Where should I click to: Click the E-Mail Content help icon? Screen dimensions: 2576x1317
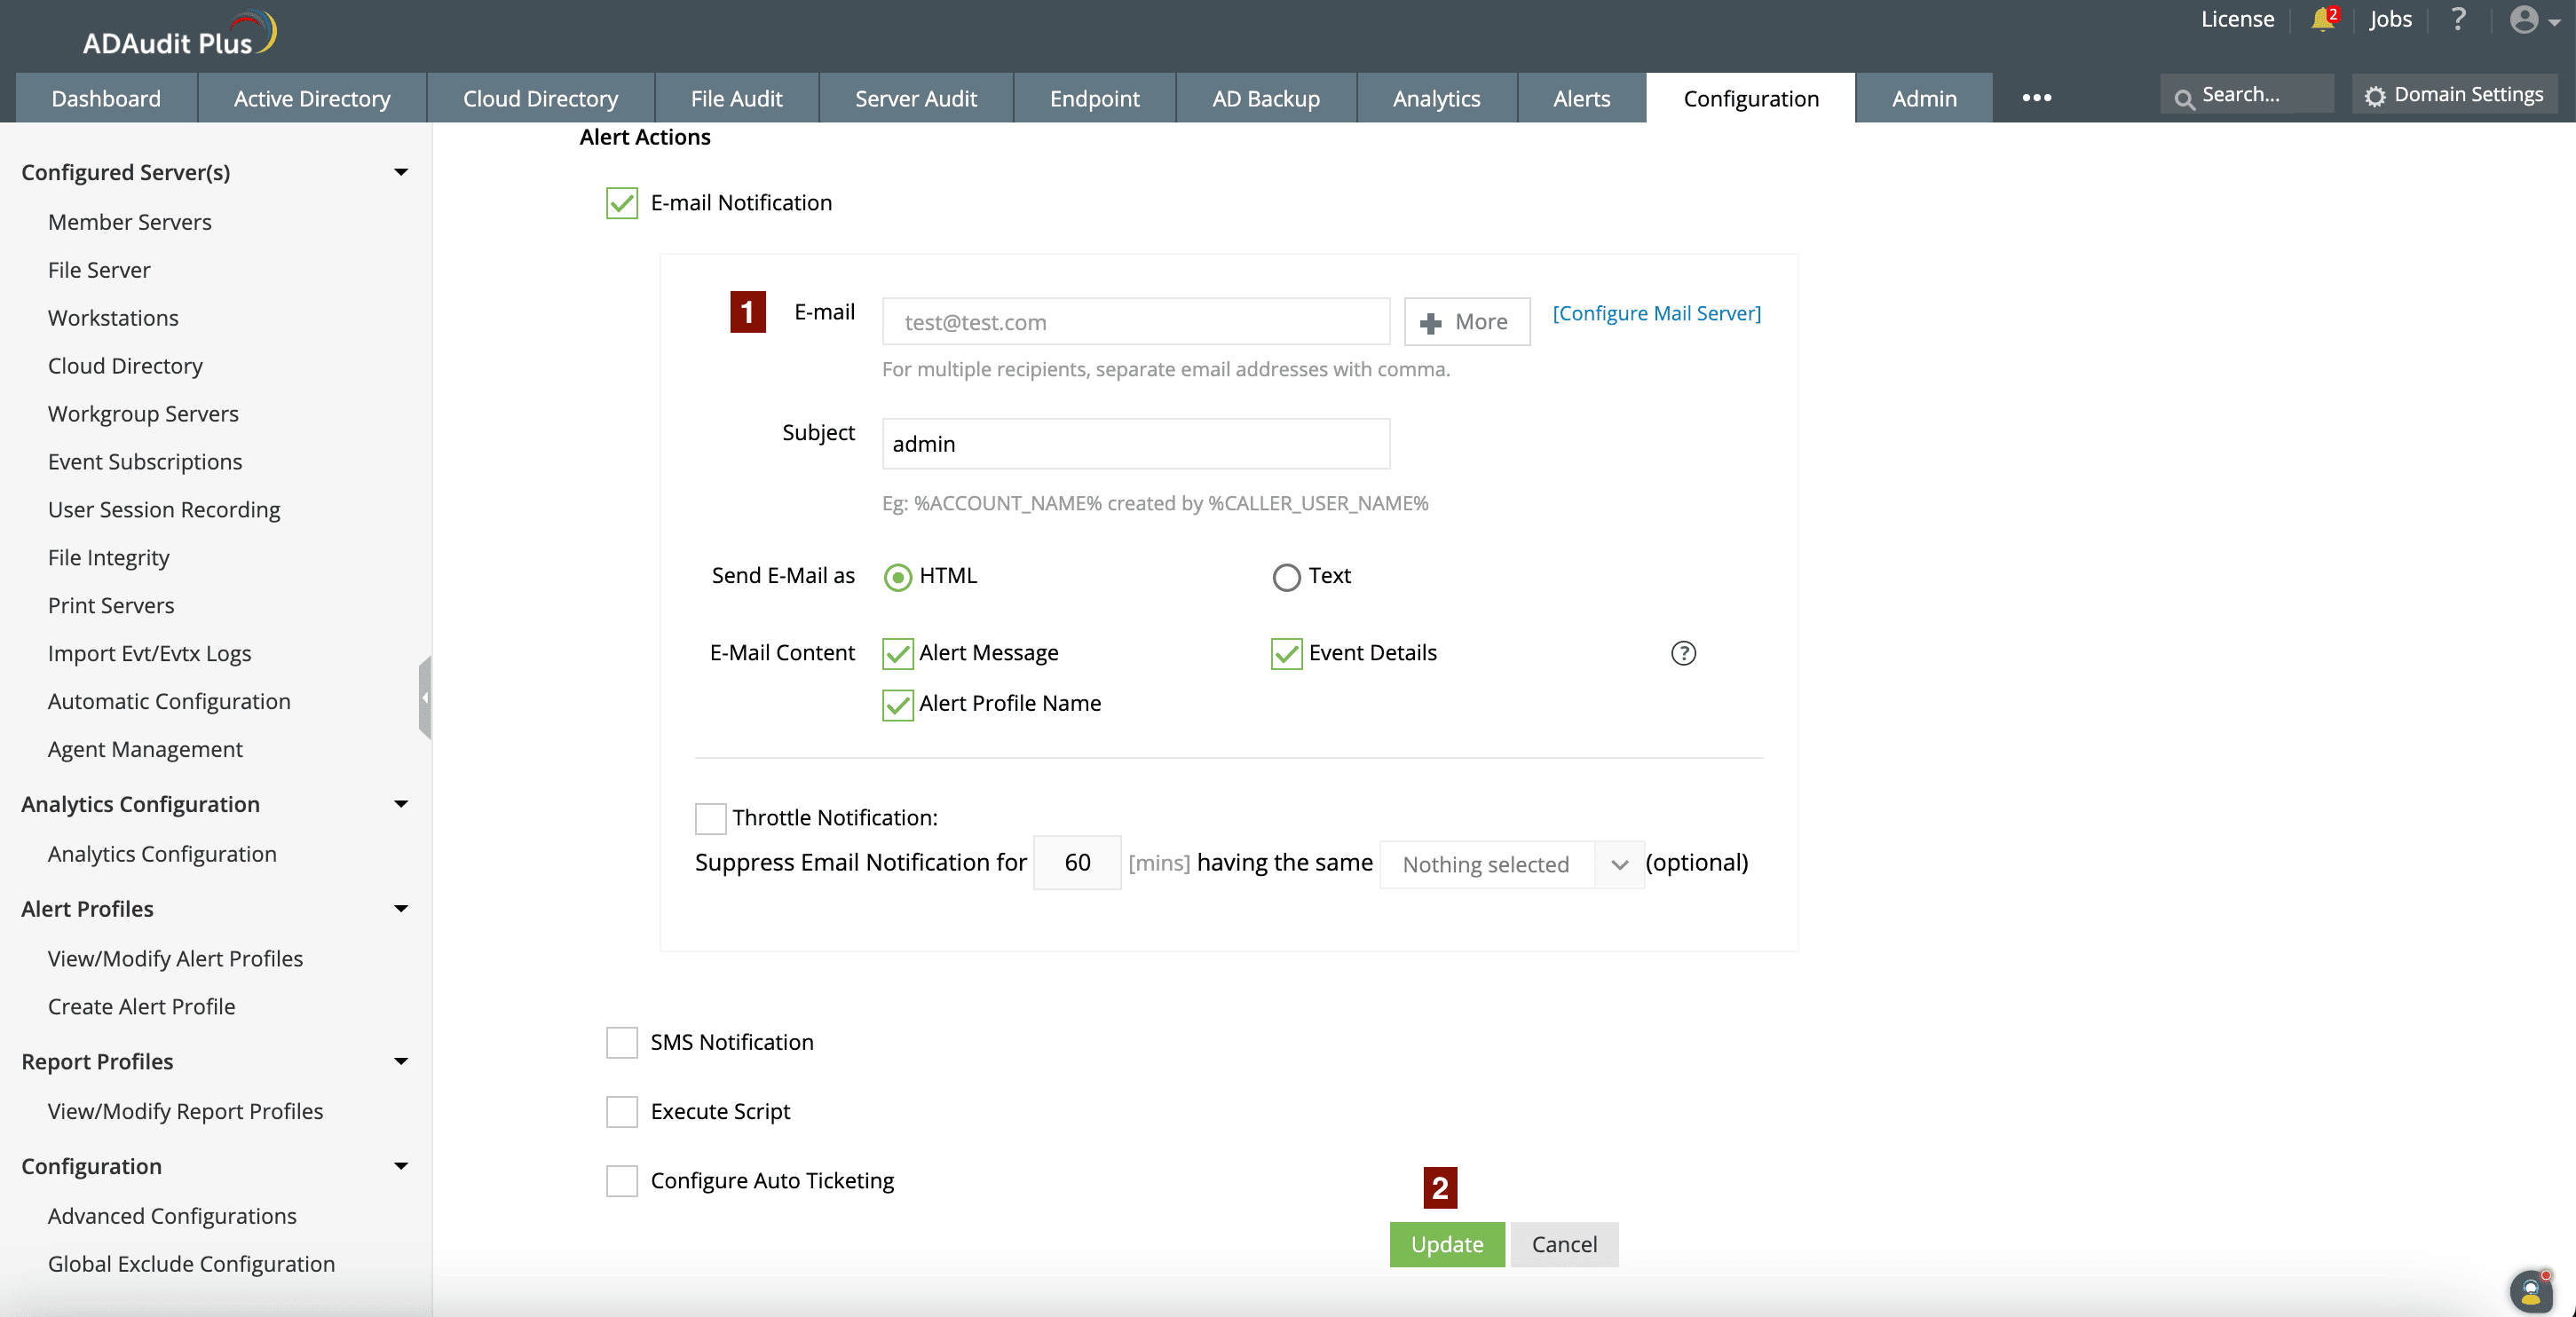pyautogui.click(x=1683, y=653)
